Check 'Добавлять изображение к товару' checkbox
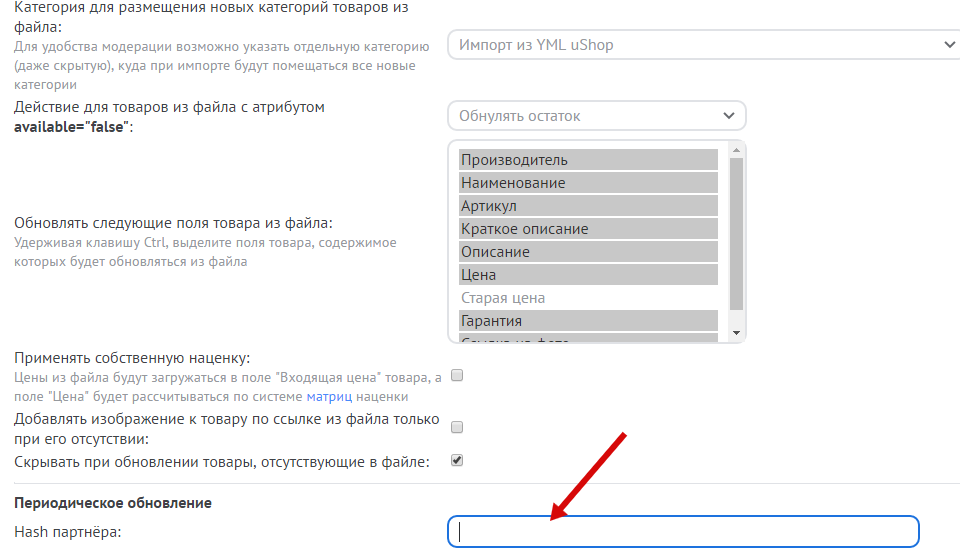The height and width of the screenshot is (554, 960). click(457, 427)
